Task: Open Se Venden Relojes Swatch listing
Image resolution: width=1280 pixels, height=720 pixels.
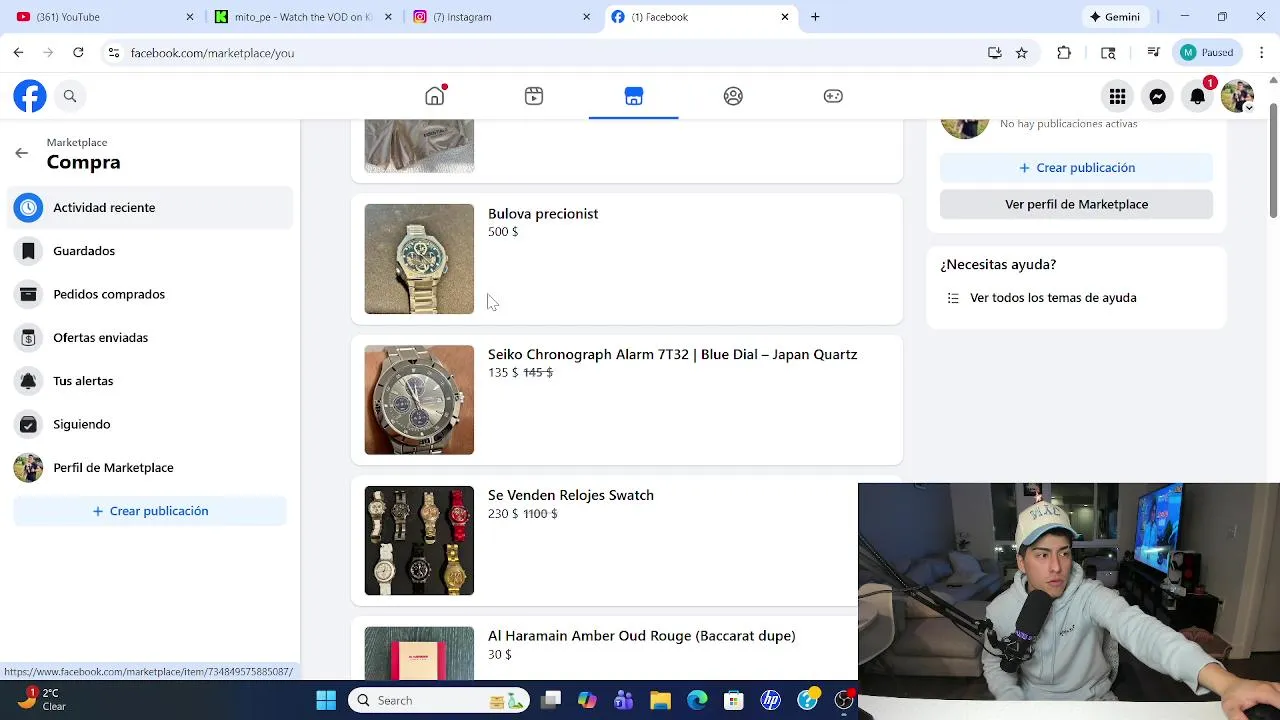Action: point(571,495)
